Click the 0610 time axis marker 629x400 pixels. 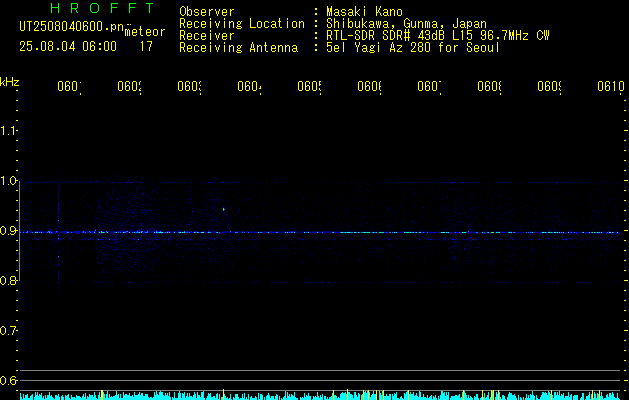coord(611,87)
